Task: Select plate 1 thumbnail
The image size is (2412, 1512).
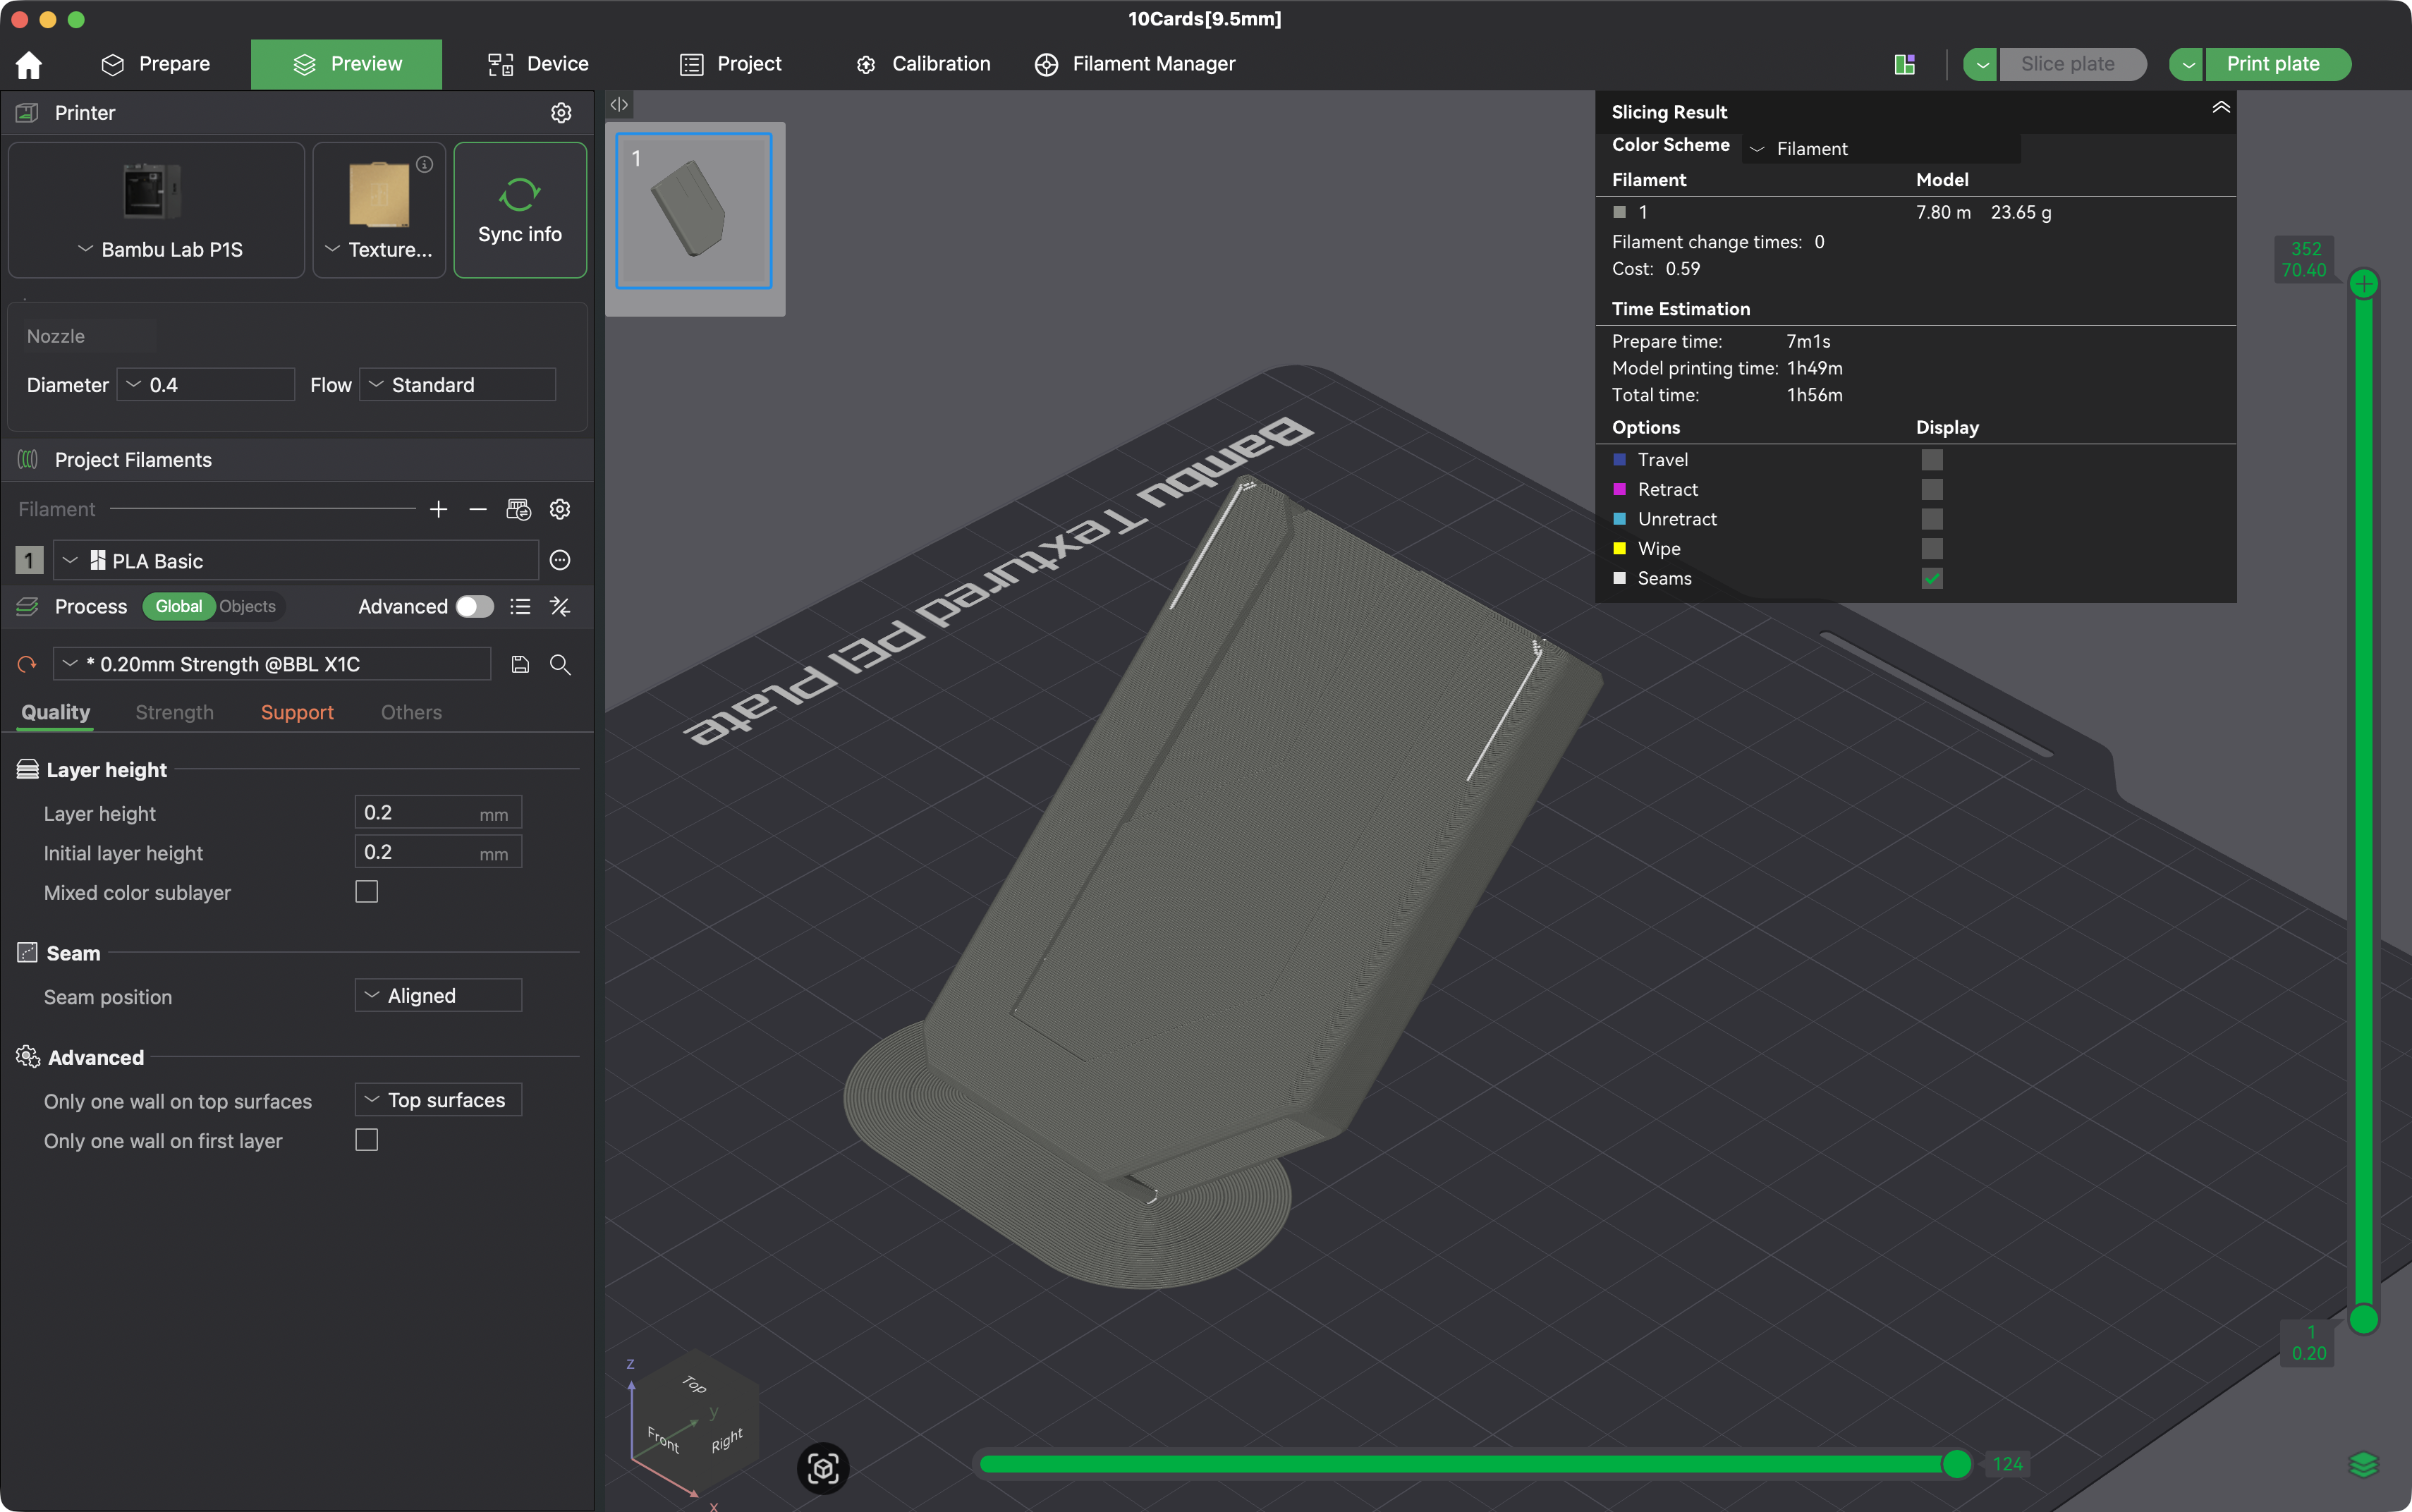Action: pyautogui.click(x=694, y=211)
